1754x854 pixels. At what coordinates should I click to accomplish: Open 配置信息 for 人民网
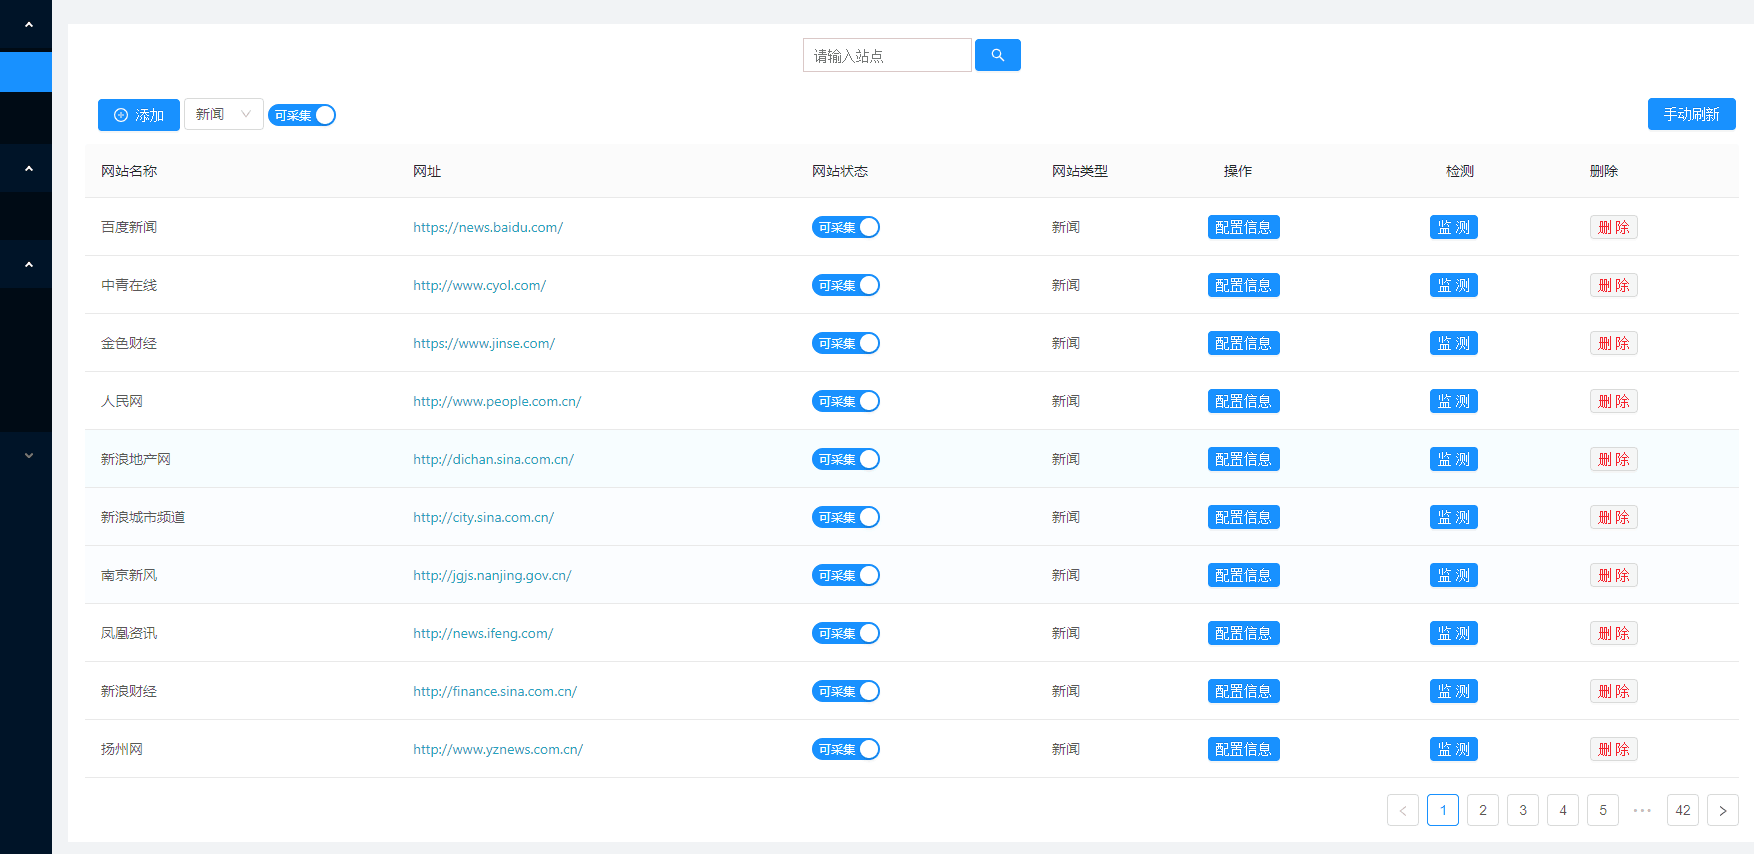[x=1243, y=401]
